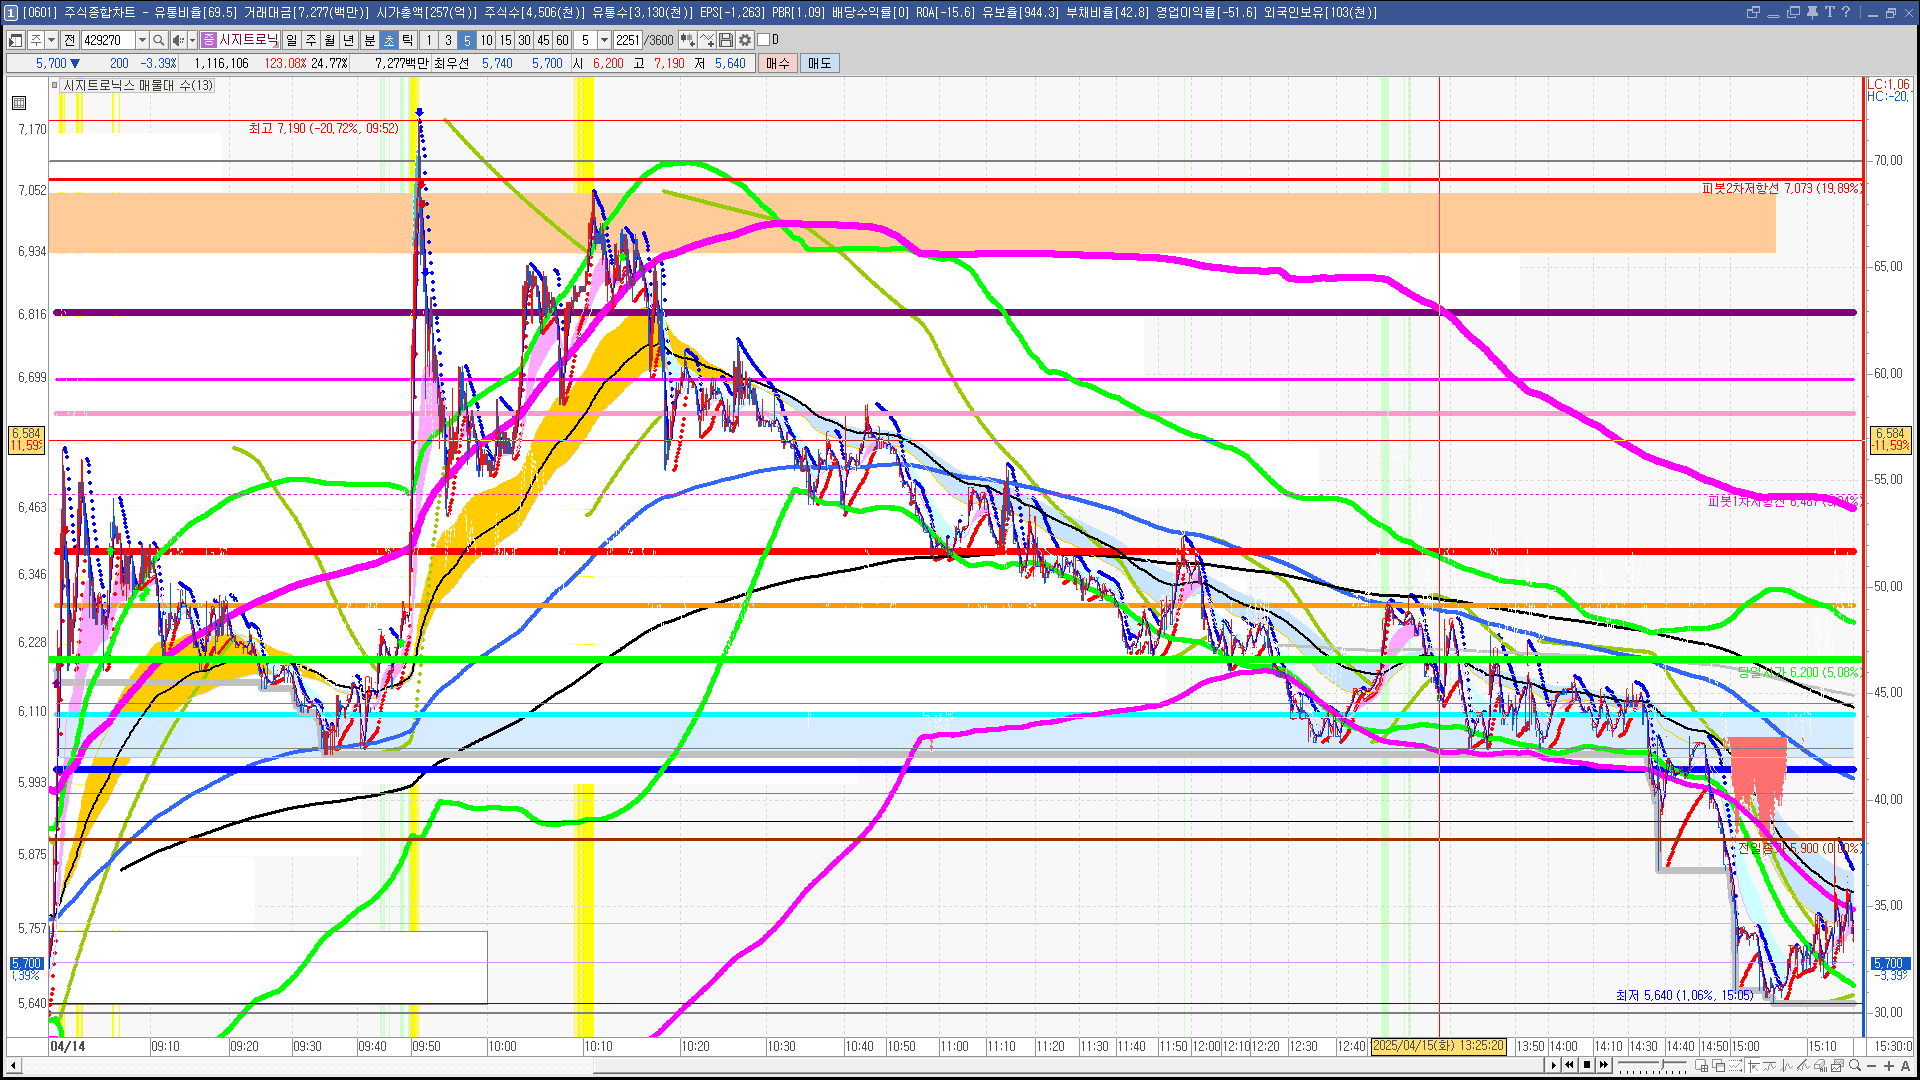Click the speaker sound icon in toolbar
Image resolution: width=1920 pixels, height=1080 pixels.
(177, 40)
